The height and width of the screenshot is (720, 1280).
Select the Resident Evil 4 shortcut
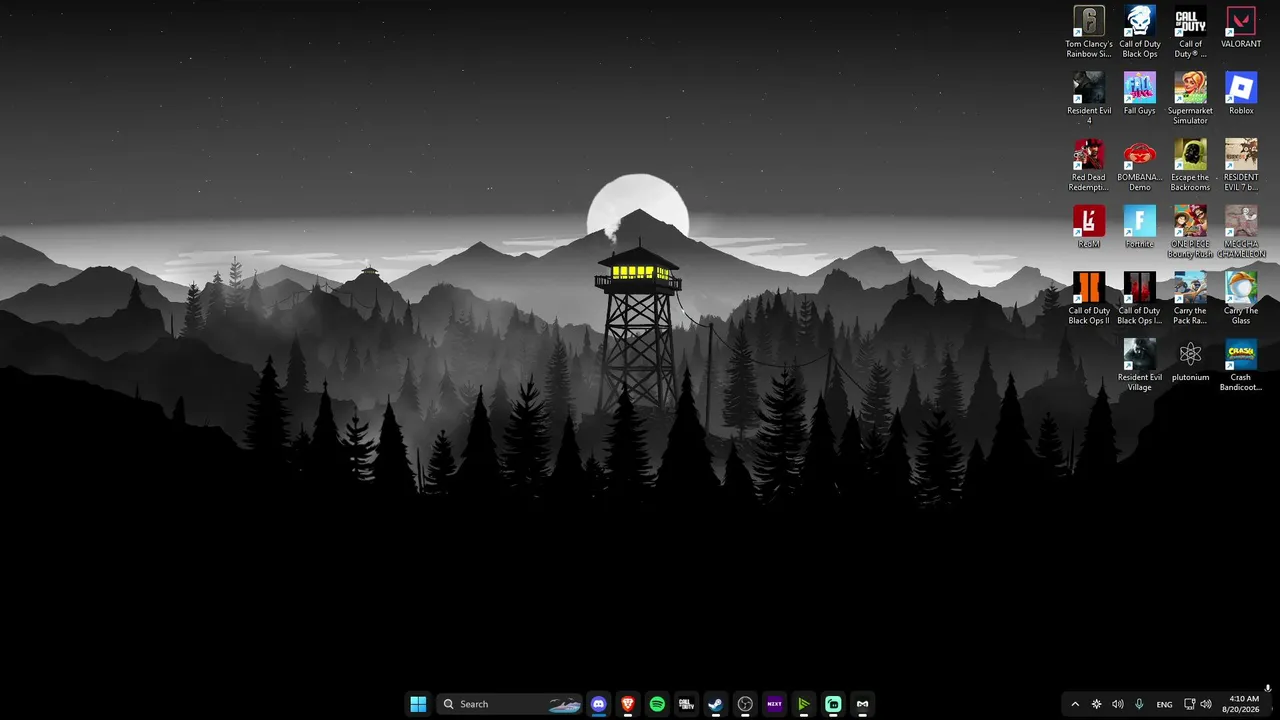pyautogui.click(x=1088, y=98)
